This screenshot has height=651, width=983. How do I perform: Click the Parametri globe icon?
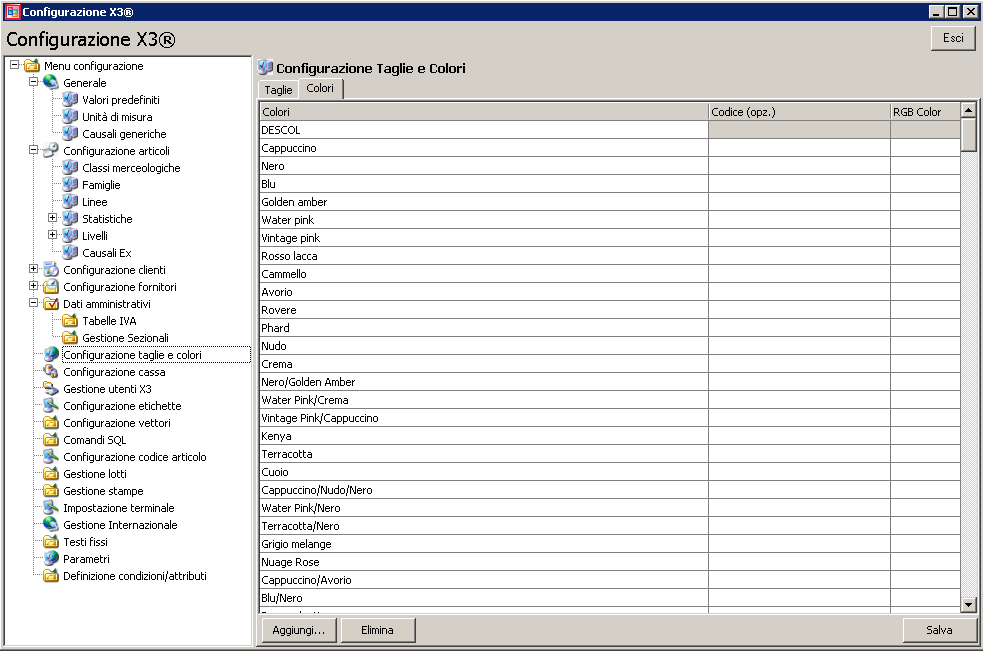click(51, 558)
